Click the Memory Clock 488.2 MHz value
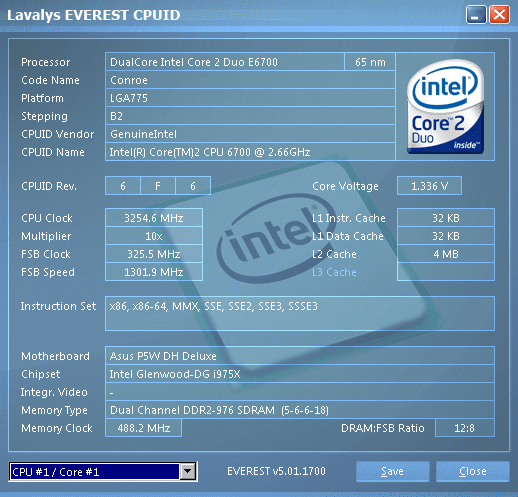 [x=144, y=428]
